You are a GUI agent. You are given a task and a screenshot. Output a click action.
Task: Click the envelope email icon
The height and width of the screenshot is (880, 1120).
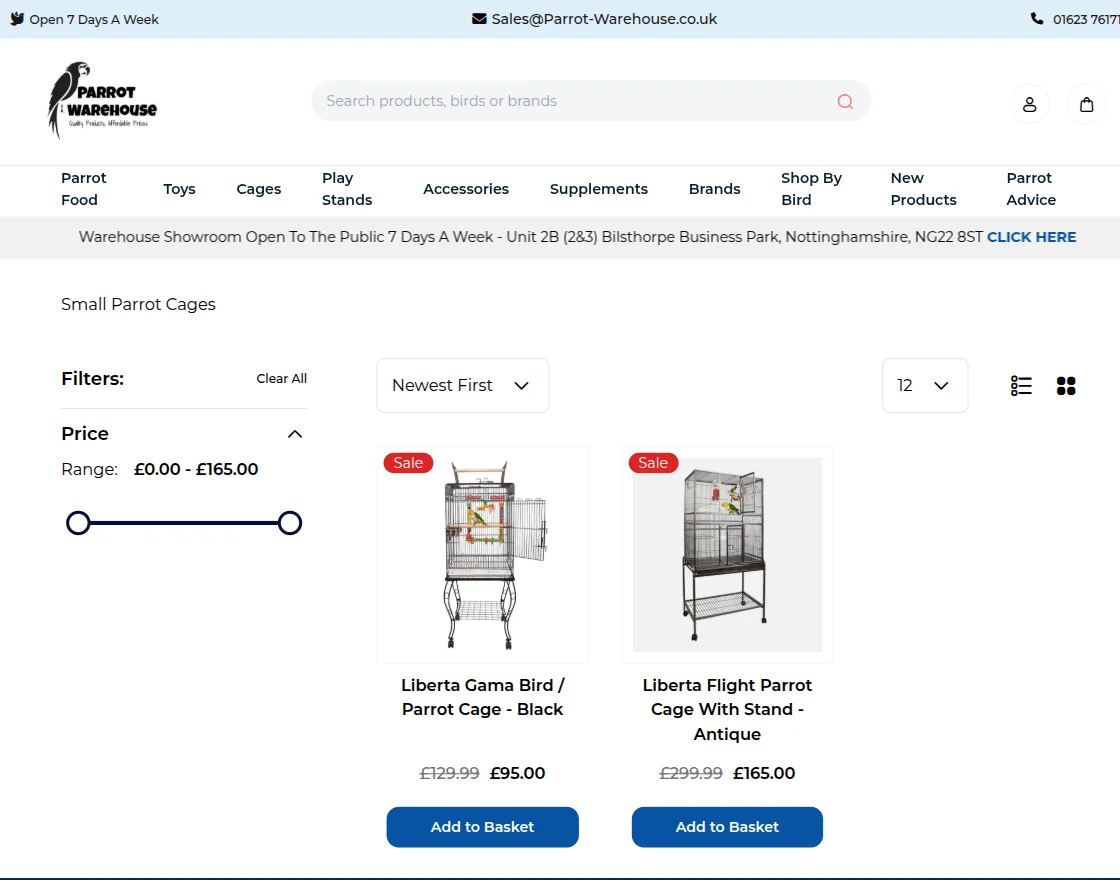[x=479, y=19]
